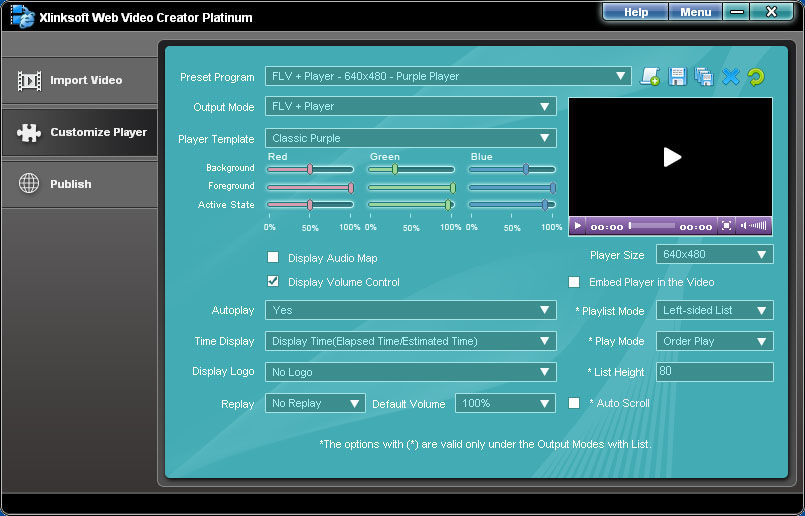Click the Active State Red slider

coord(310,205)
